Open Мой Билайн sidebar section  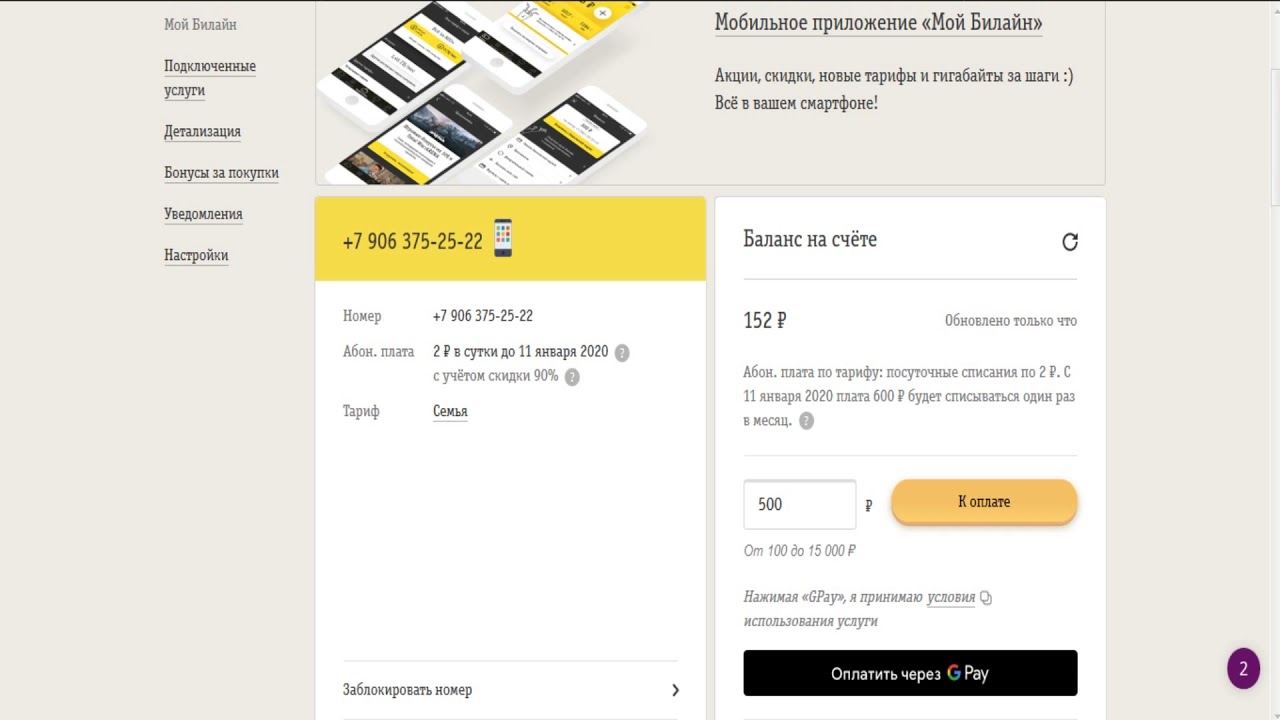point(200,25)
